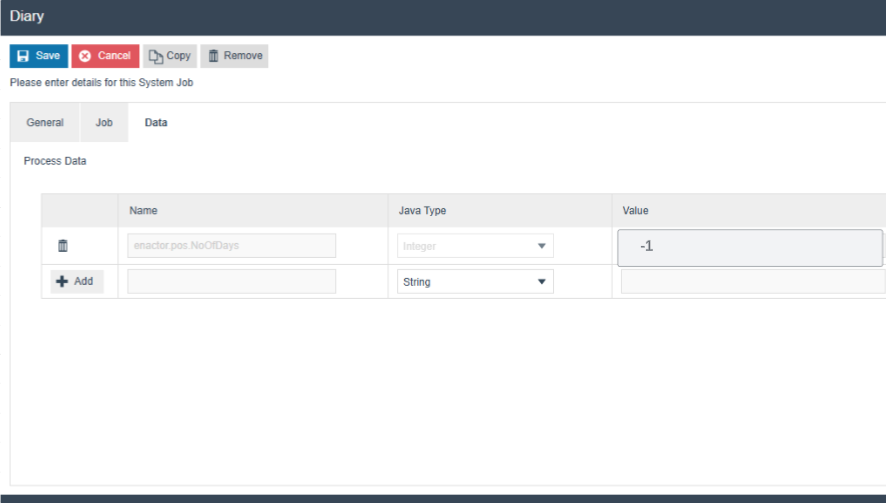Click the Diary title in header bar
The width and height of the screenshot is (886, 503).
27,17
